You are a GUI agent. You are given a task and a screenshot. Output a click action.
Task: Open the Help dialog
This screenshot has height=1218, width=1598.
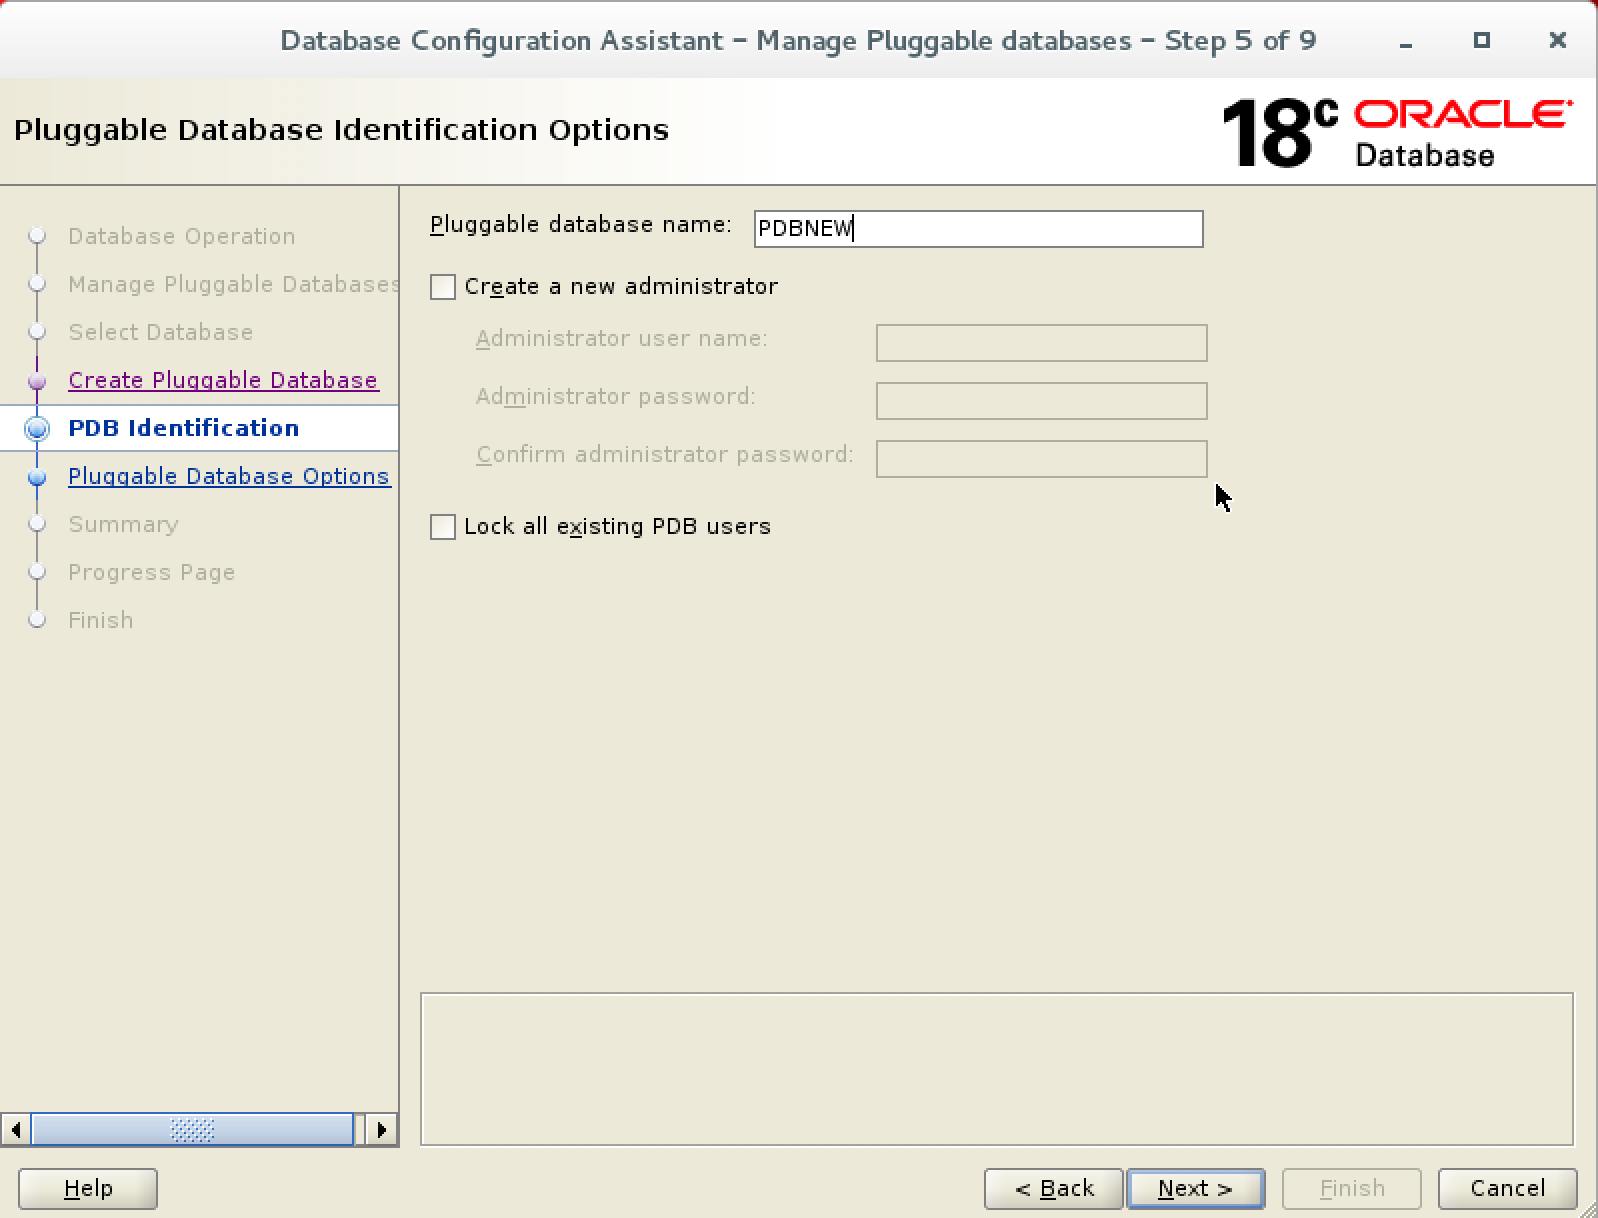point(88,1188)
